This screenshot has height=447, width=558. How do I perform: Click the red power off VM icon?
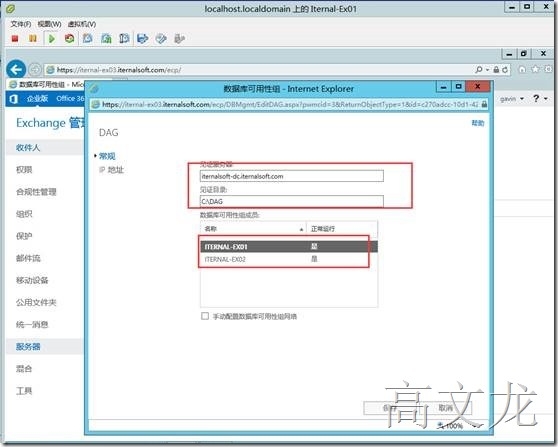click(x=15, y=38)
